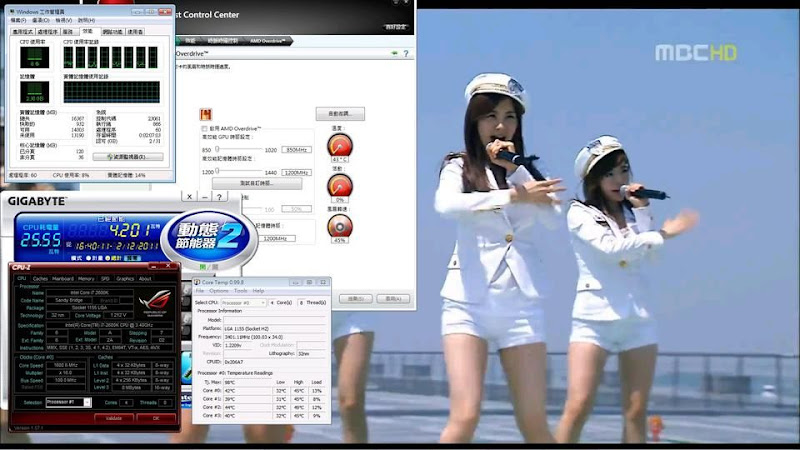Open the (F) file menu in Task Manager

click(x=18, y=20)
